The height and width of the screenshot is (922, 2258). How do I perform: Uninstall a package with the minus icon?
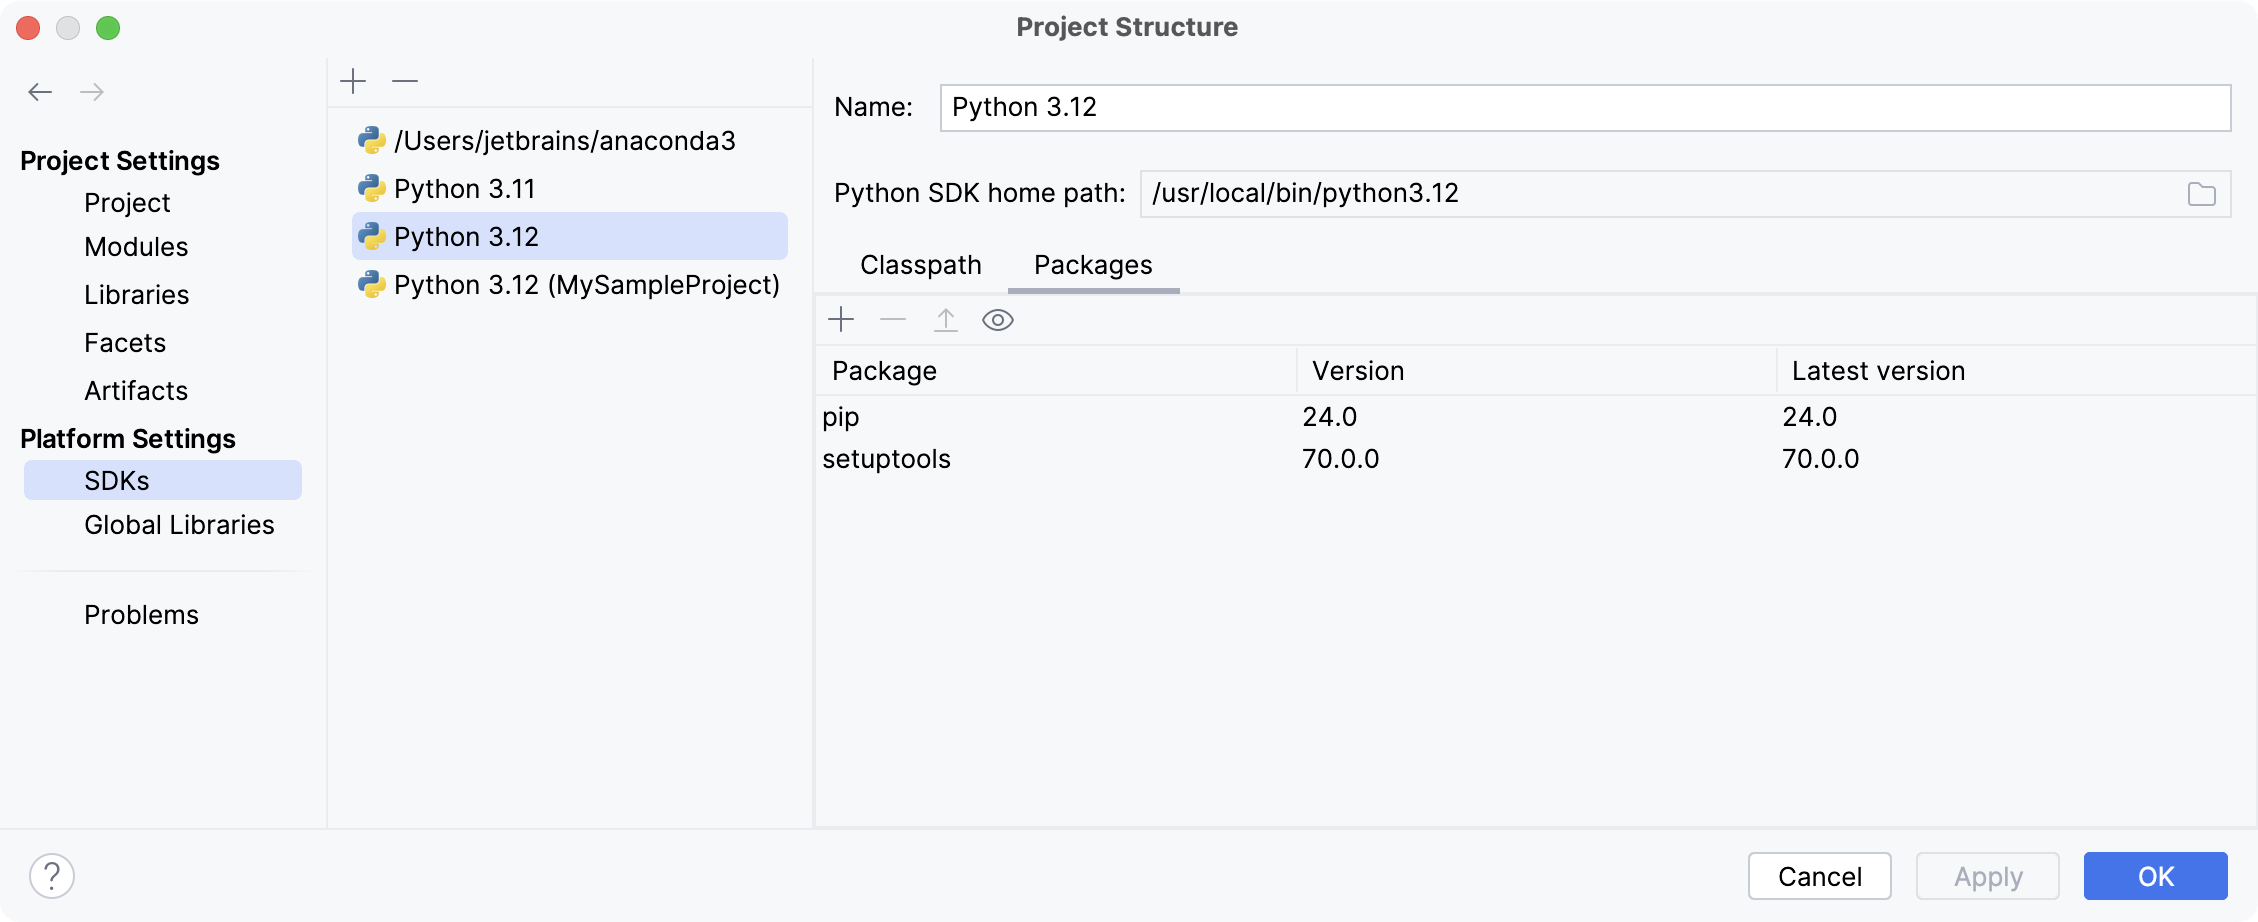[893, 319]
